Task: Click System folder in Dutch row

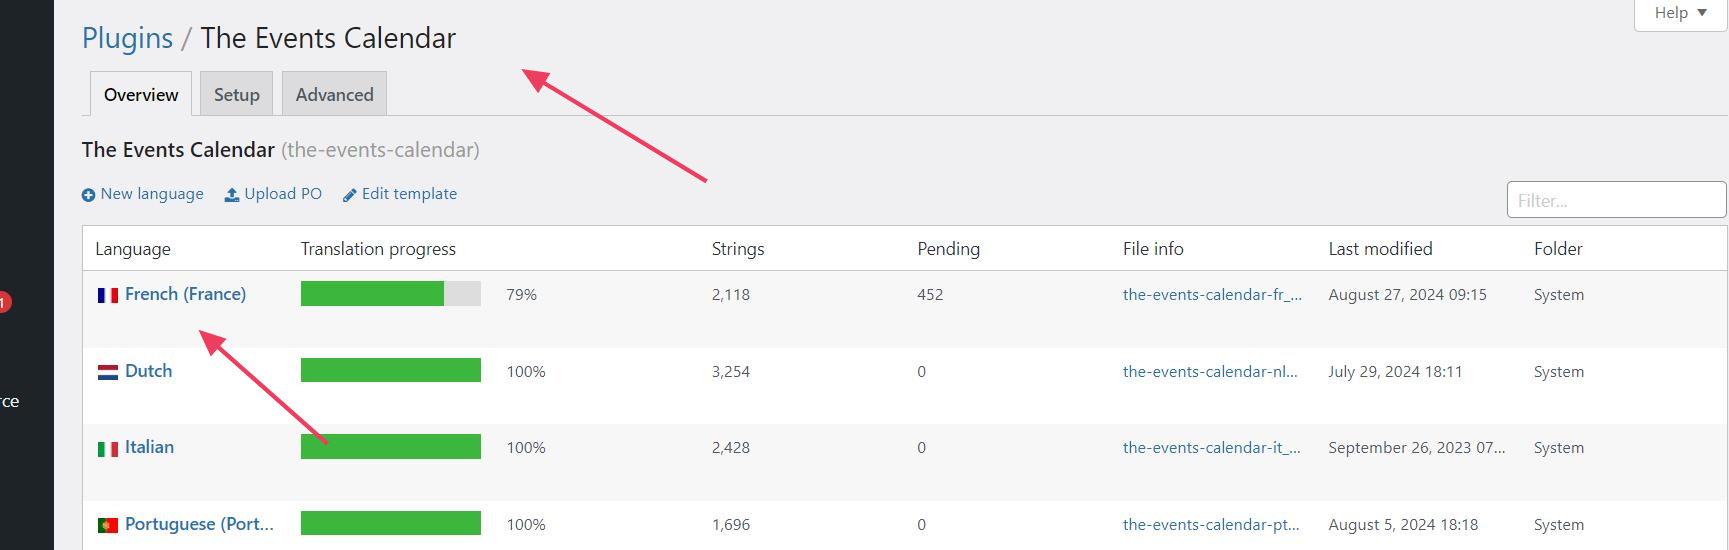Action: coord(1559,372)
